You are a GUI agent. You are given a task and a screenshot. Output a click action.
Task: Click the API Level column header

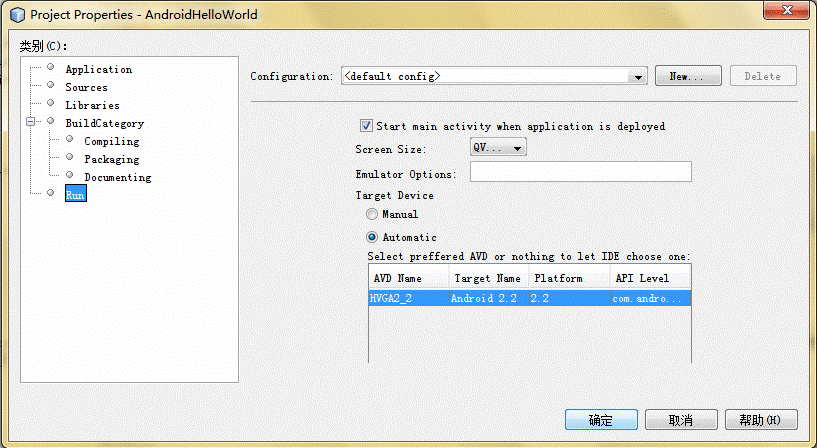[x=650, y=278]
